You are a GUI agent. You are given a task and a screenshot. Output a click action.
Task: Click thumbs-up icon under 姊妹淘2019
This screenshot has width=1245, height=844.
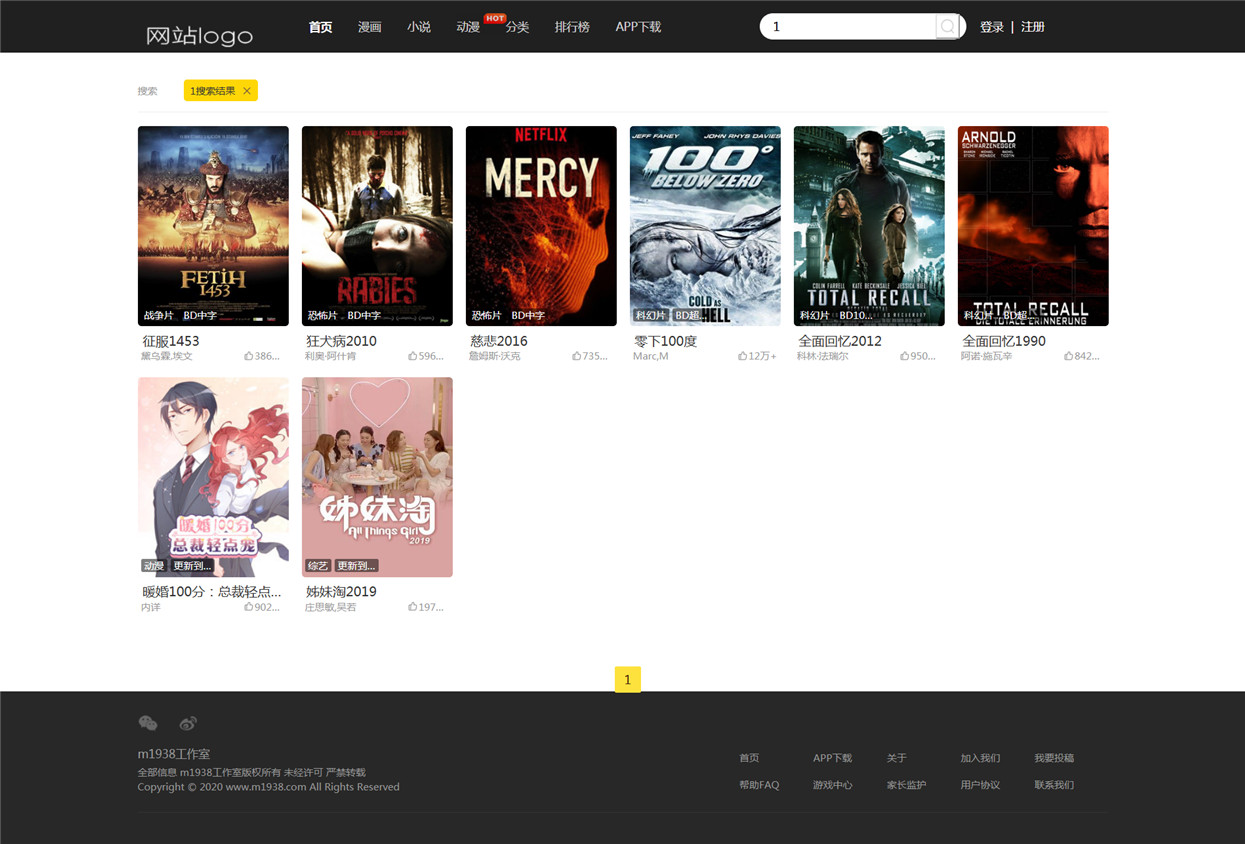[x=413, y=607]
